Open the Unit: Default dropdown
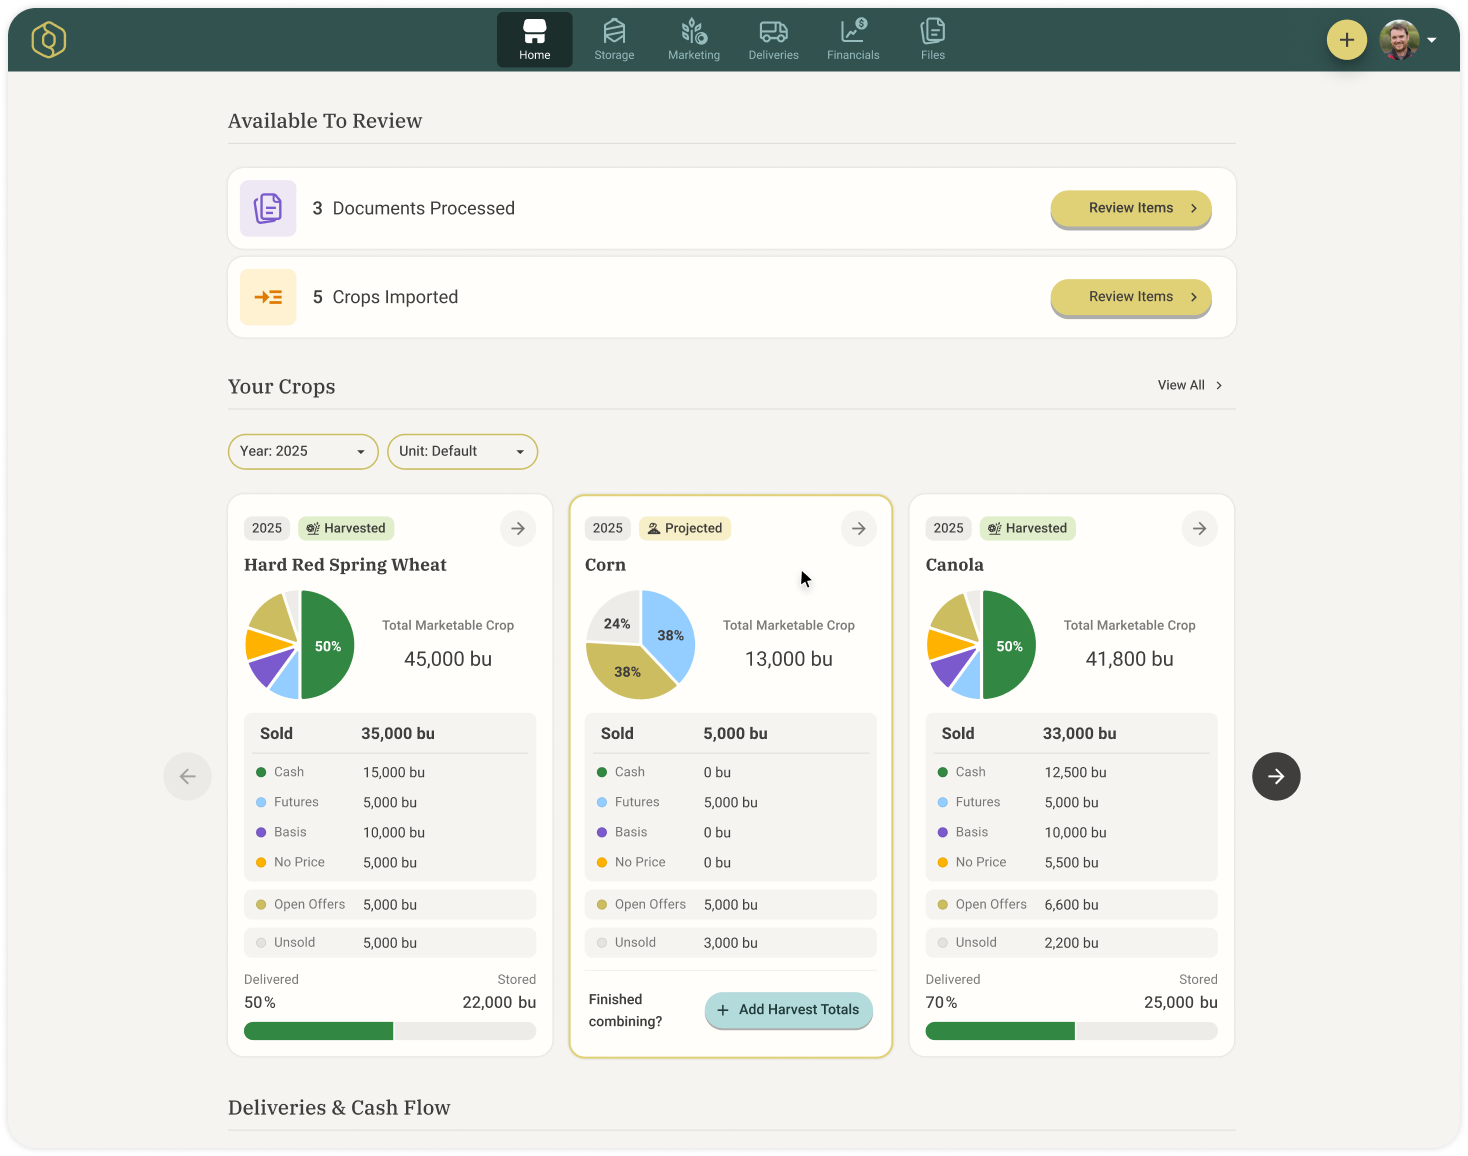The image size is (1468, 1156). [x=462, y=451]
